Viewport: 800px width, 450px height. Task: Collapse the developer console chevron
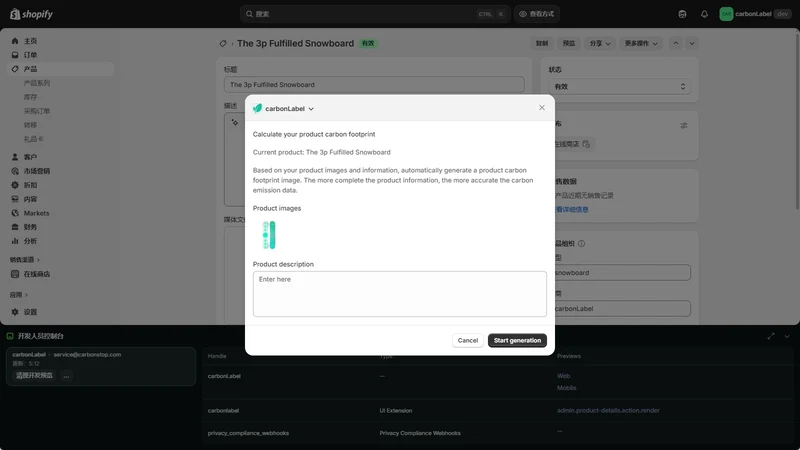pyautogui.click(x=787, y=336)
